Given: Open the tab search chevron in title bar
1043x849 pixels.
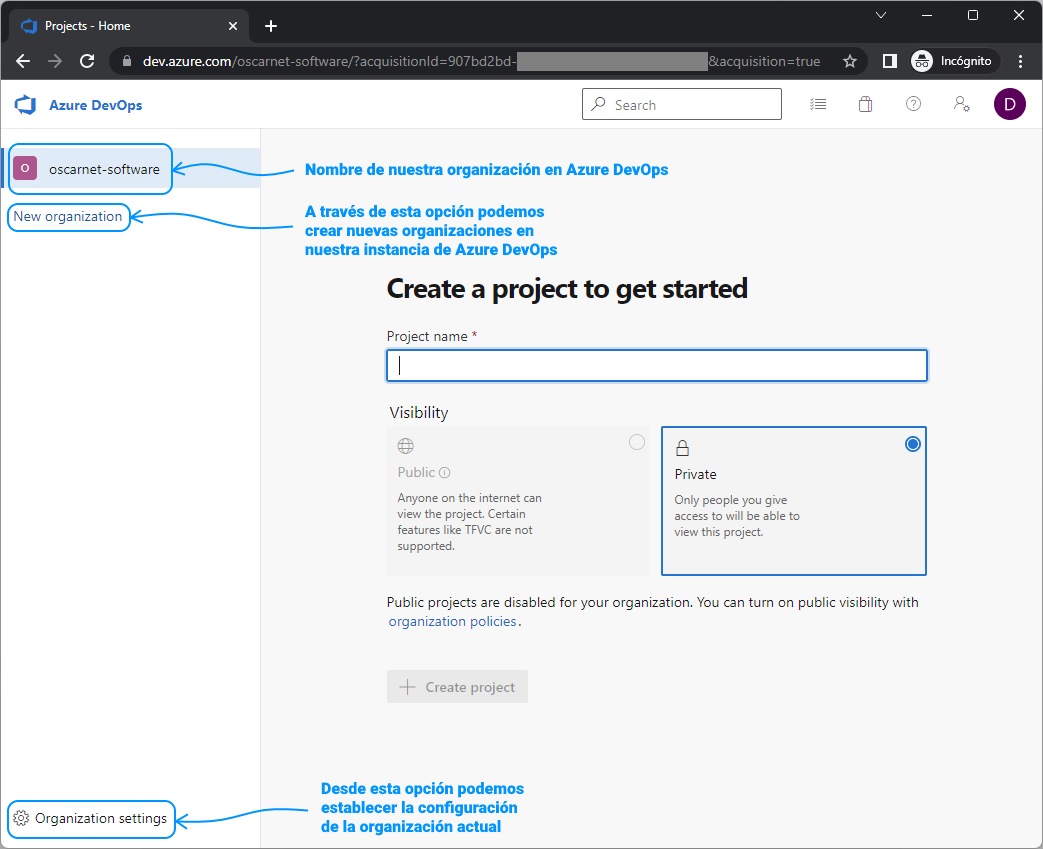Looking at the screenshot, I should pos(881,15).
